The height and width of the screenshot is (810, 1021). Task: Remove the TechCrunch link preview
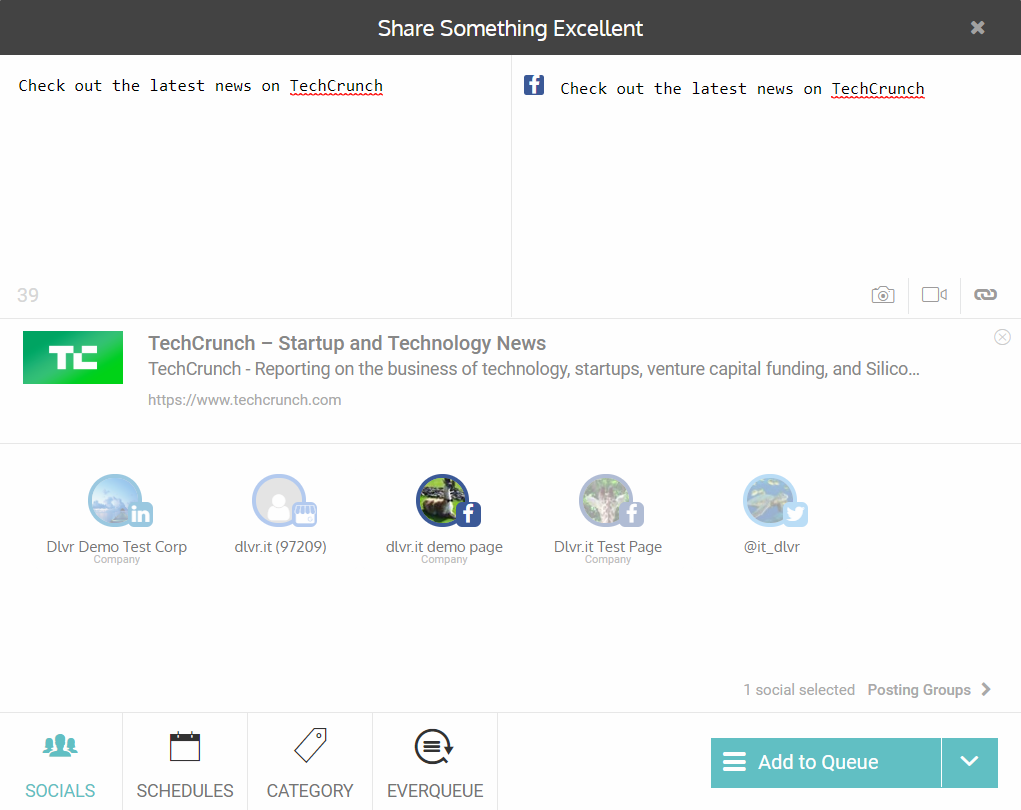click(1002, 337)
